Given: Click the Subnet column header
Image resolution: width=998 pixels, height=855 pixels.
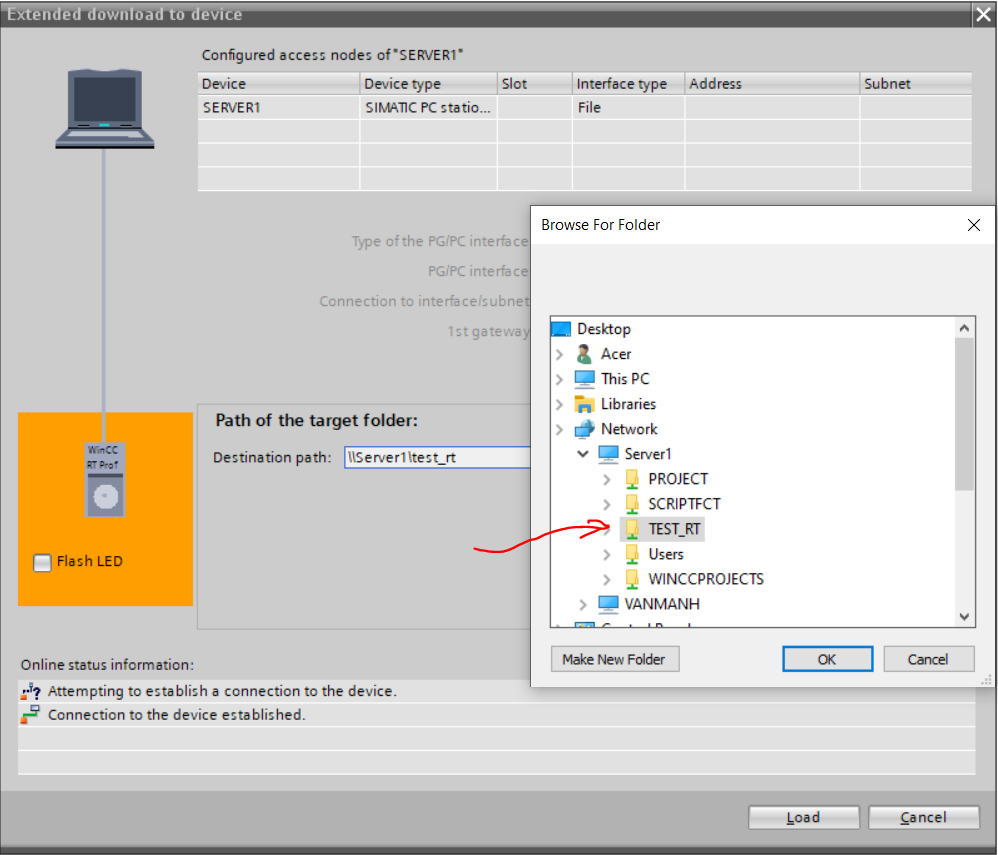Looking at the screenshot, I should [916, 83].
